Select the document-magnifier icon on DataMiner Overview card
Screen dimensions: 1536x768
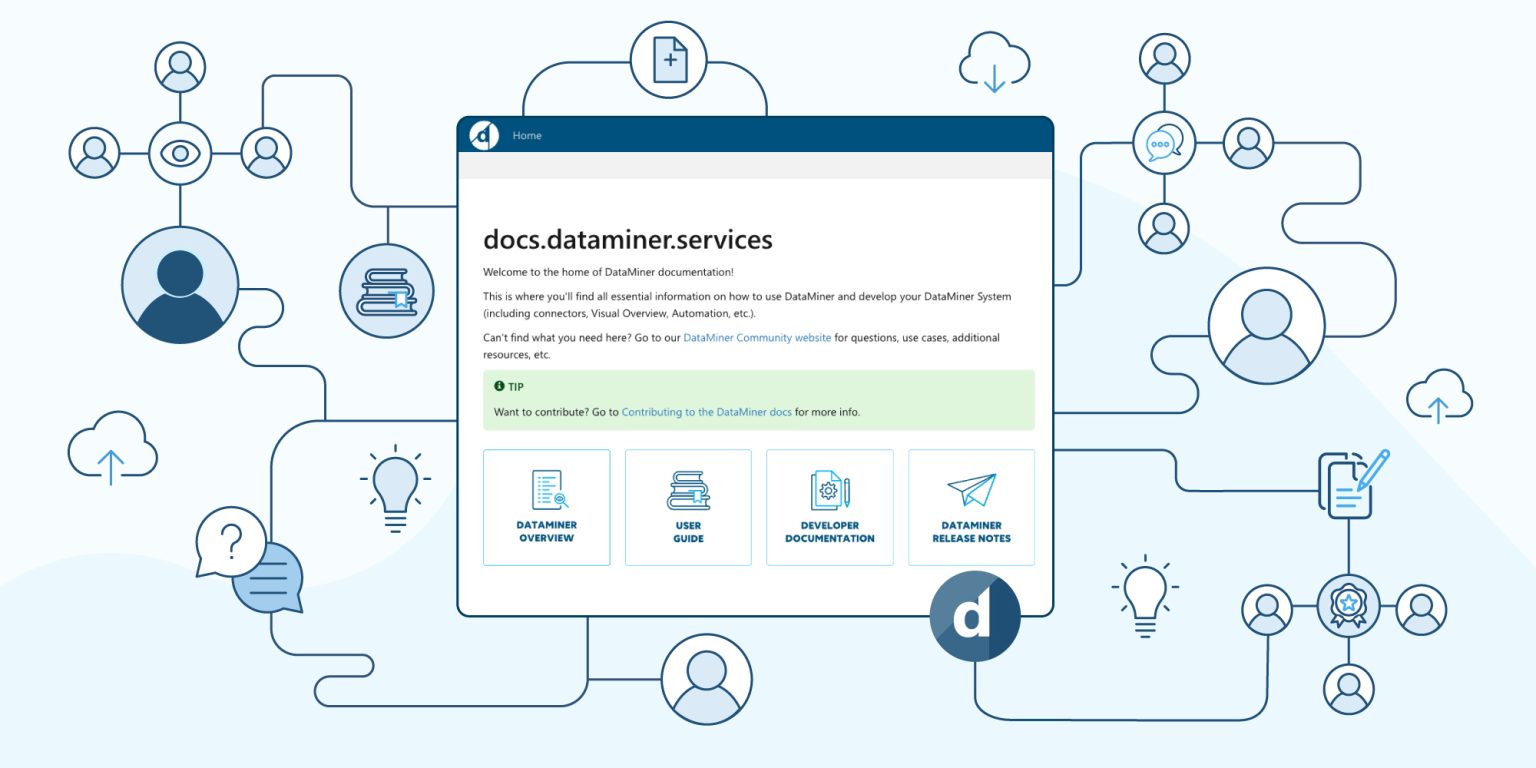tap(546, 491)
